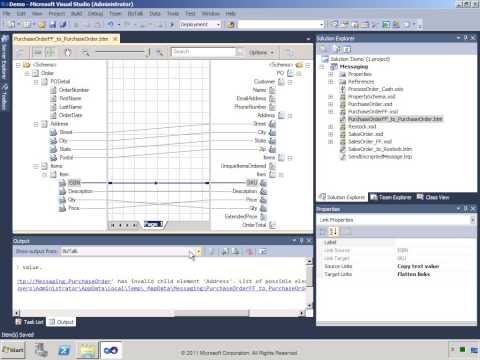This screenshot has width=480, height=360.
Task: Open Server Manager from the taskbar
Action: coord(41,350)
